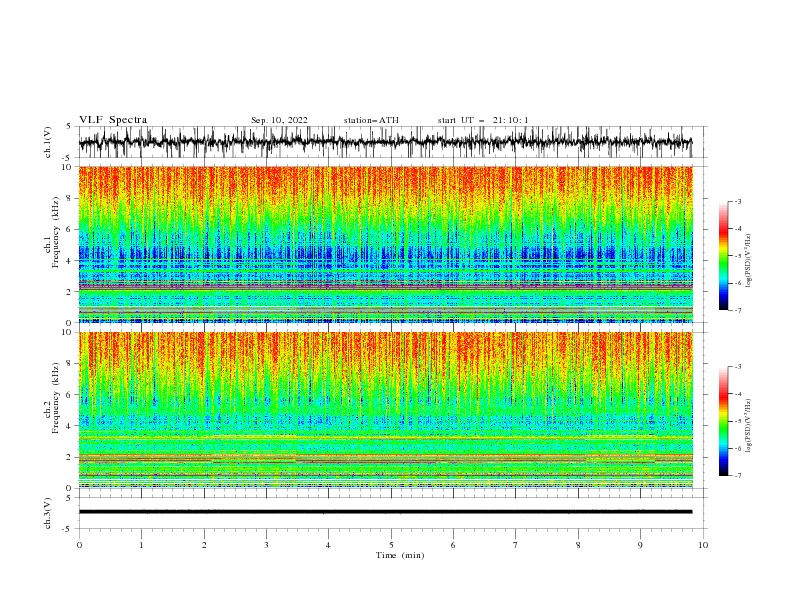The height and width of the screenshot is (612, 792).
Task: Click the ch.2 spectrogram panel
Action: pyautogui.click(x=385, y=410)
